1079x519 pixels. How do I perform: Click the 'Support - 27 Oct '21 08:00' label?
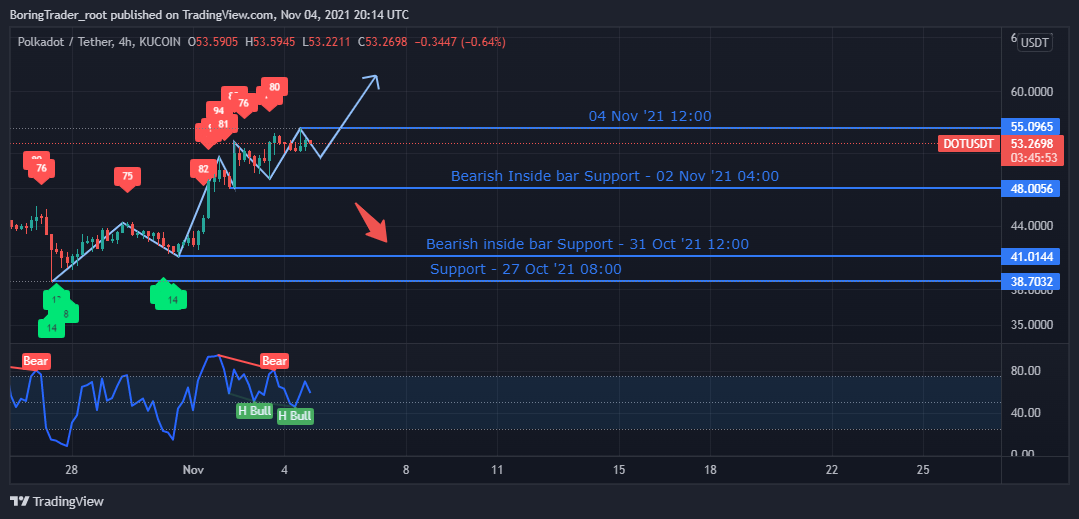point(526,269)
